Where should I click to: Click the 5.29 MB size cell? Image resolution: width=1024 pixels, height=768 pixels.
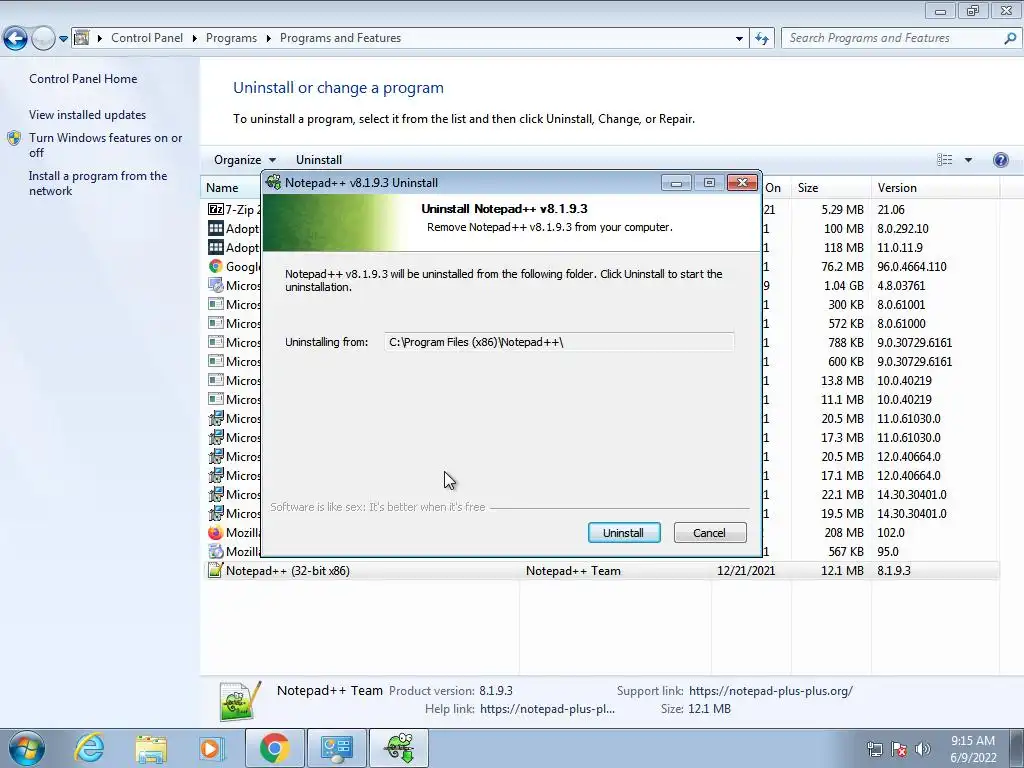pyautogui.click(x=842, y=210)
